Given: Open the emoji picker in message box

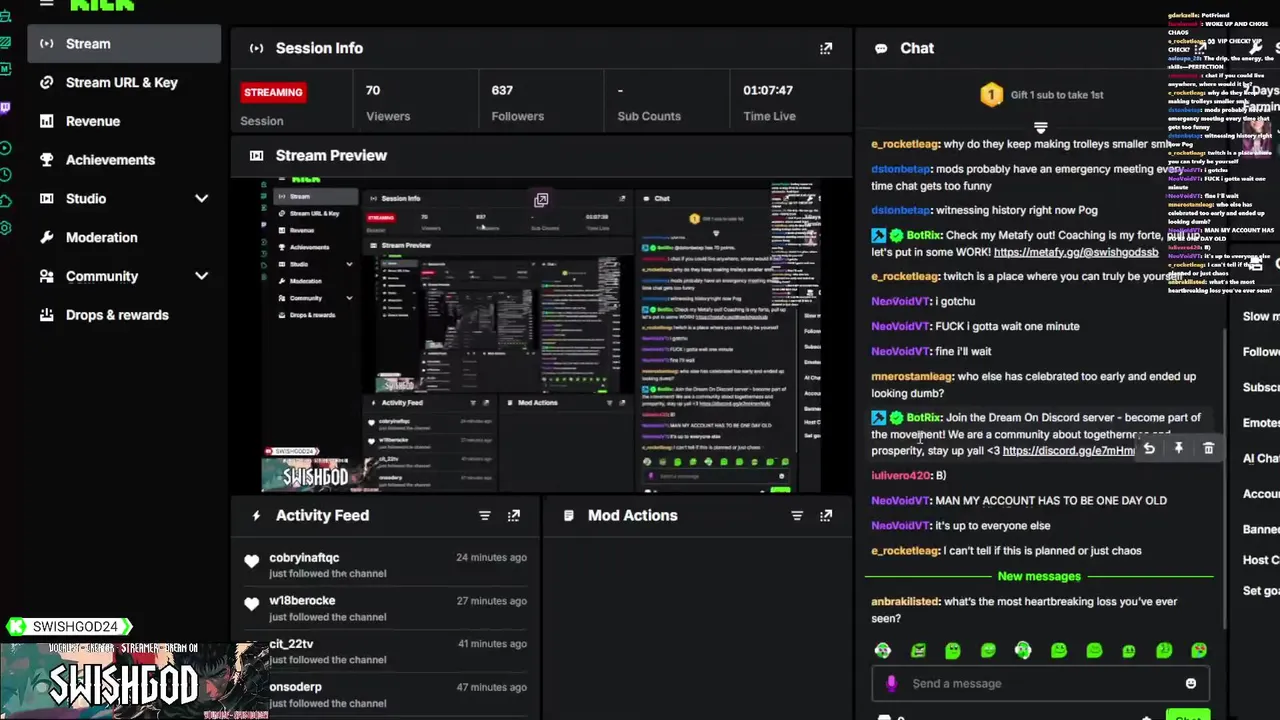Looking at the screenshot, I should coord(1190,683).
